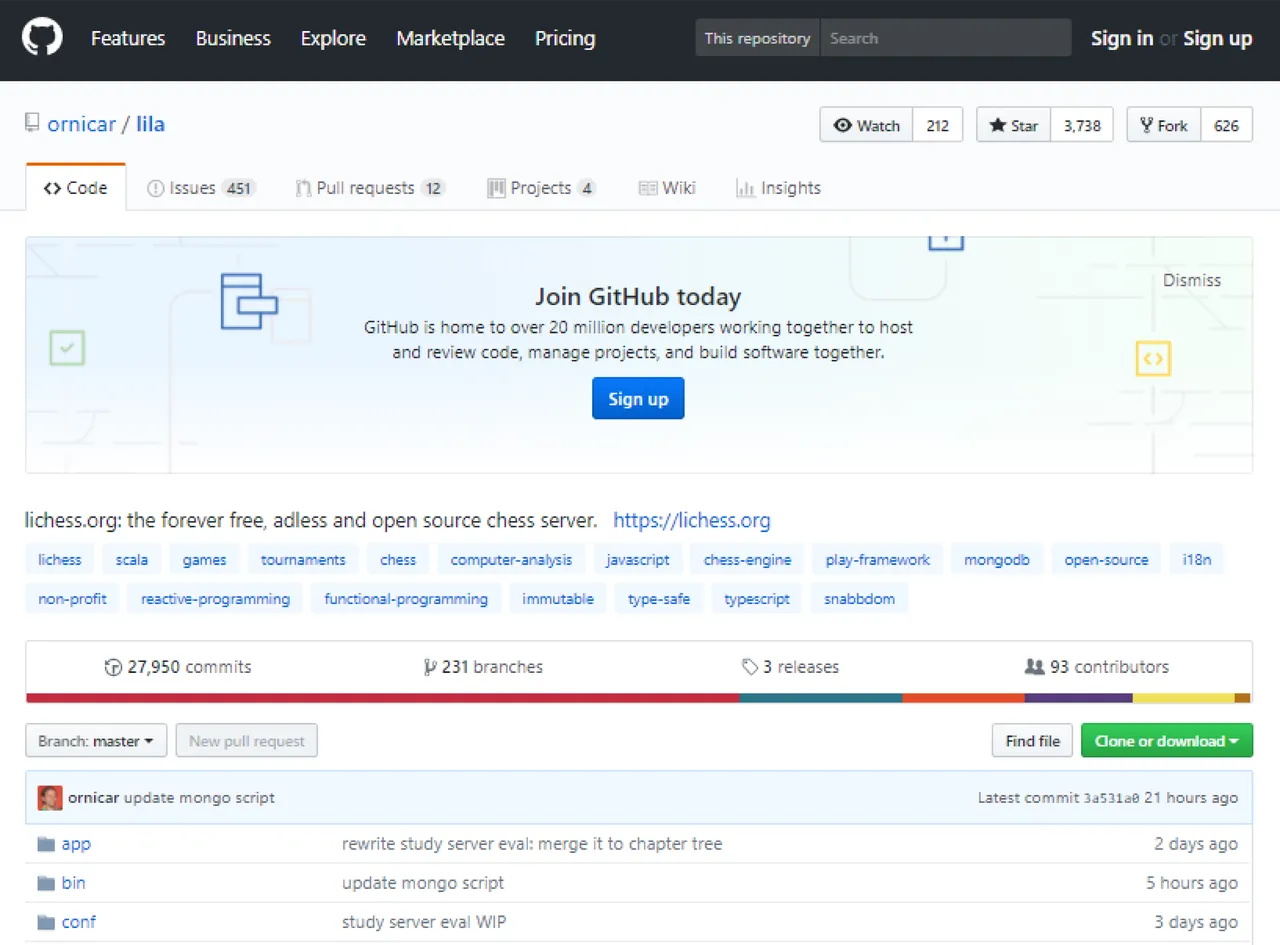This screenshot has height=945, width=1280.
Task: Dismiss the Join GitHub banner
Action: pos(1192,280)
